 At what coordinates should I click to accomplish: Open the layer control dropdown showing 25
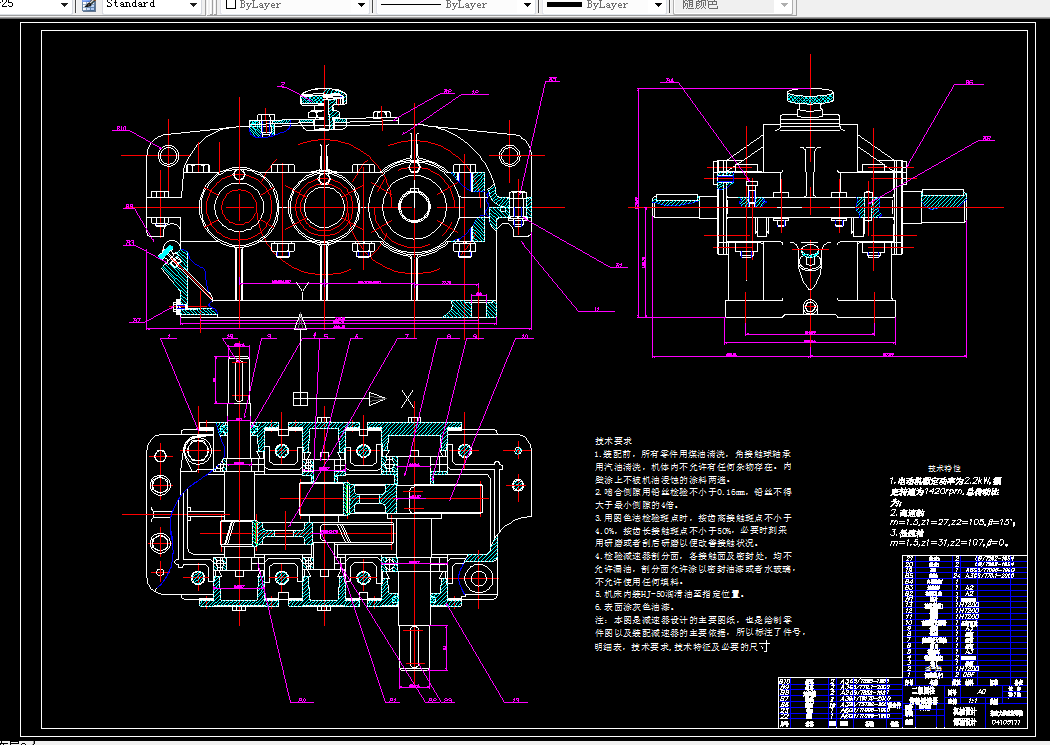(66, 5)
